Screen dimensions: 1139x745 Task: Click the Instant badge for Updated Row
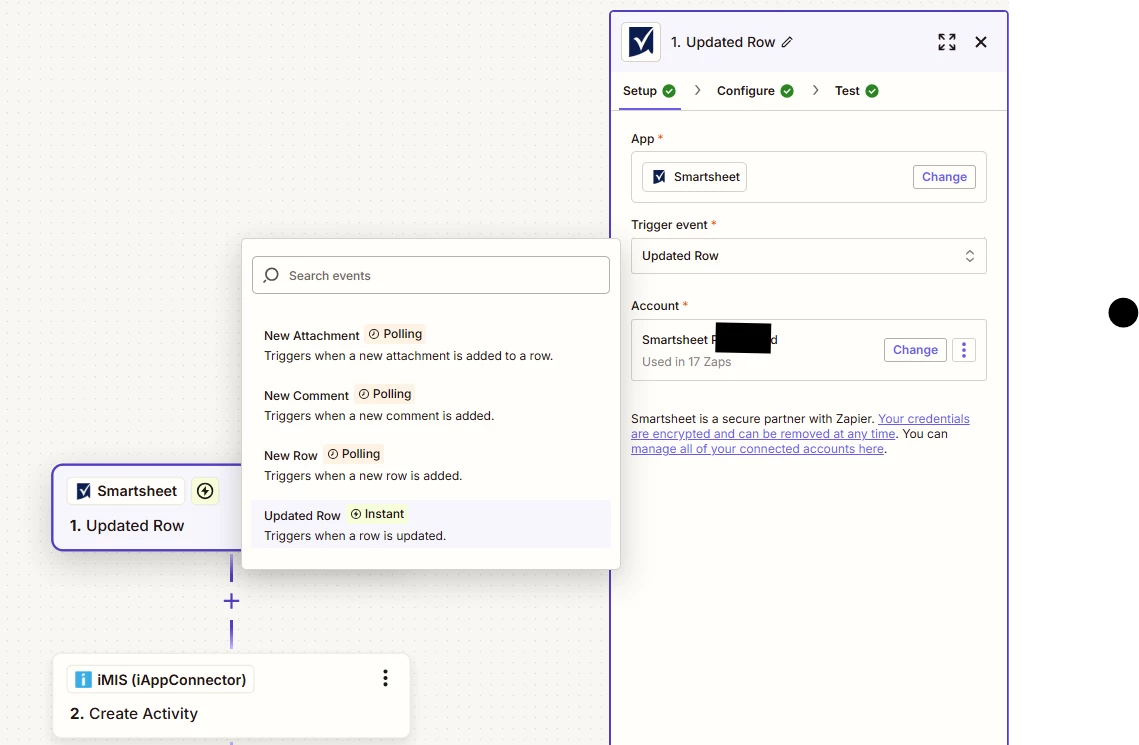pyautogui.click(x=377, y=514)
